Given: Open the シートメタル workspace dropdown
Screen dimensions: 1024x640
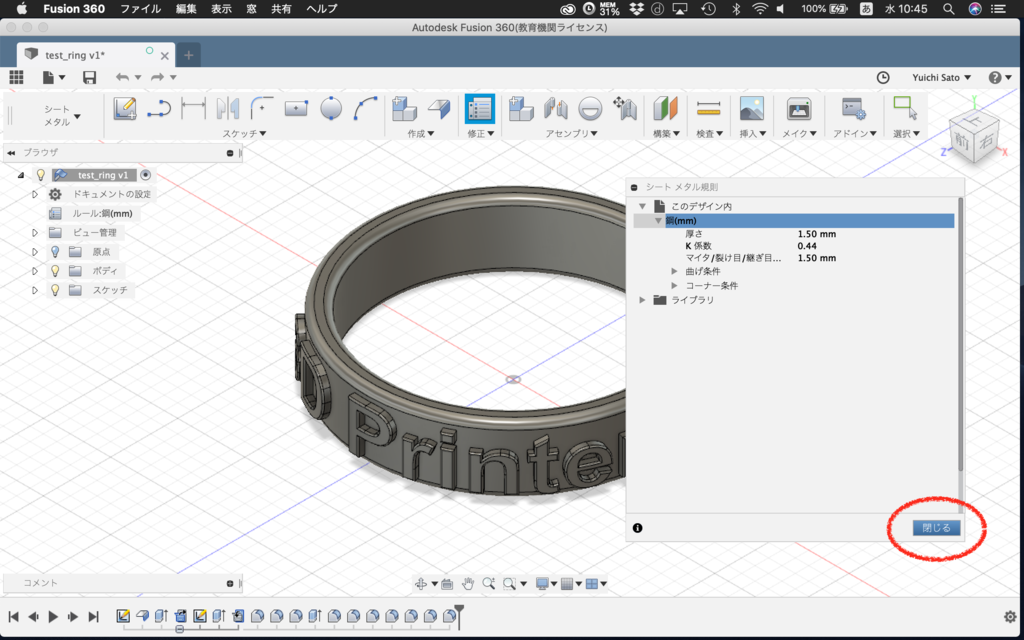Looking at the screenshot, I should (61, 116).
